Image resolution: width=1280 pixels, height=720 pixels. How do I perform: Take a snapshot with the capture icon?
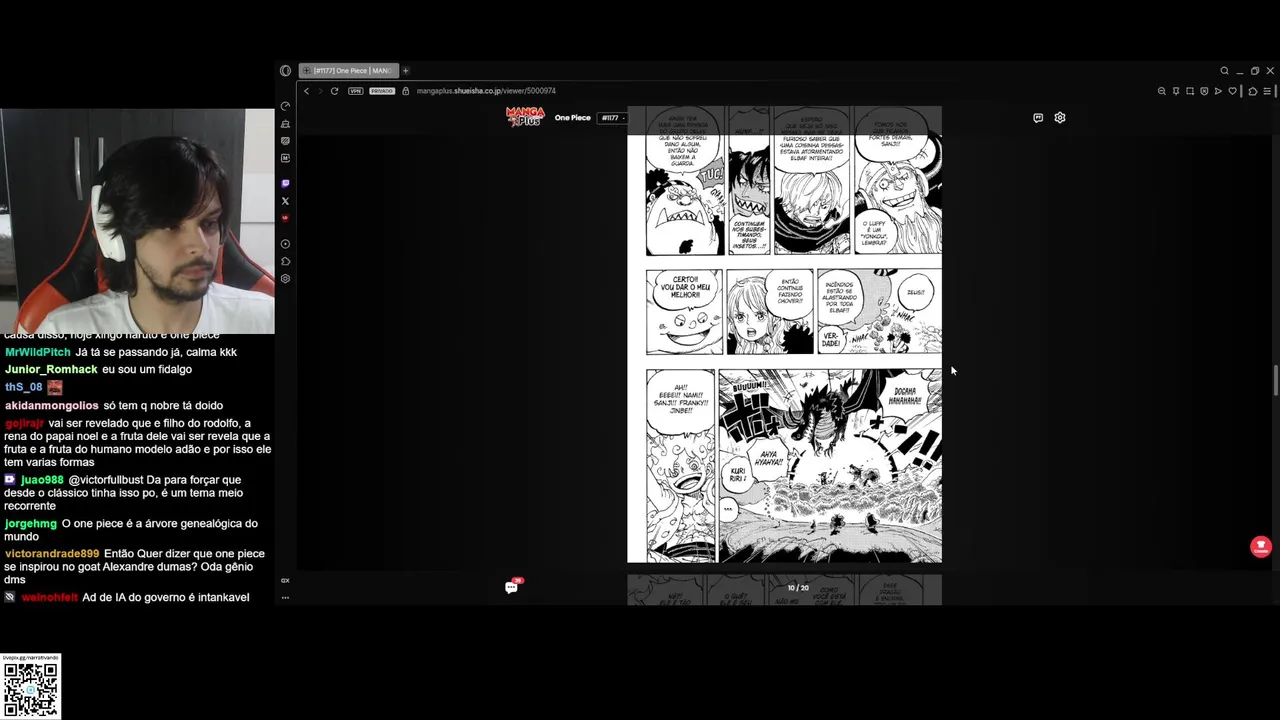tap(1190, 91)
